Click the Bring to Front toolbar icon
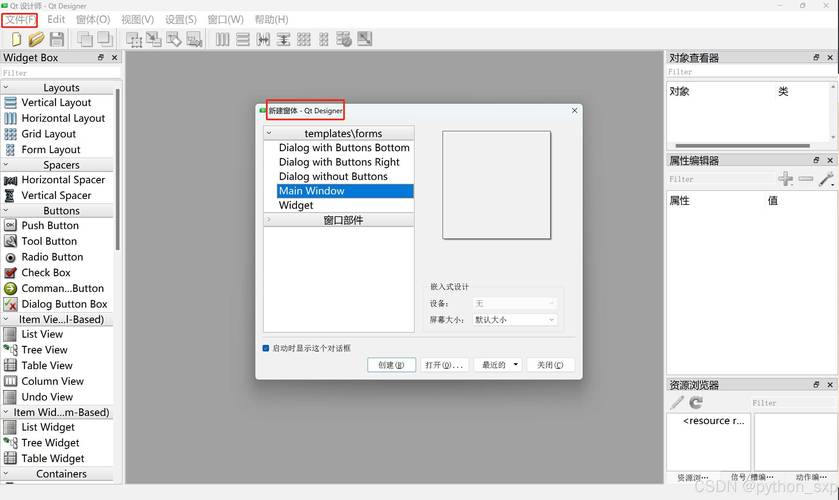The width and height of the screenshot is (839, 500). click(105, 39)
